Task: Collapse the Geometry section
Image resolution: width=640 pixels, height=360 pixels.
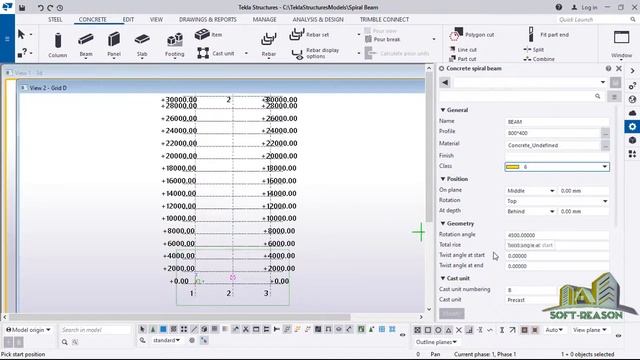Action: [443, 224]
